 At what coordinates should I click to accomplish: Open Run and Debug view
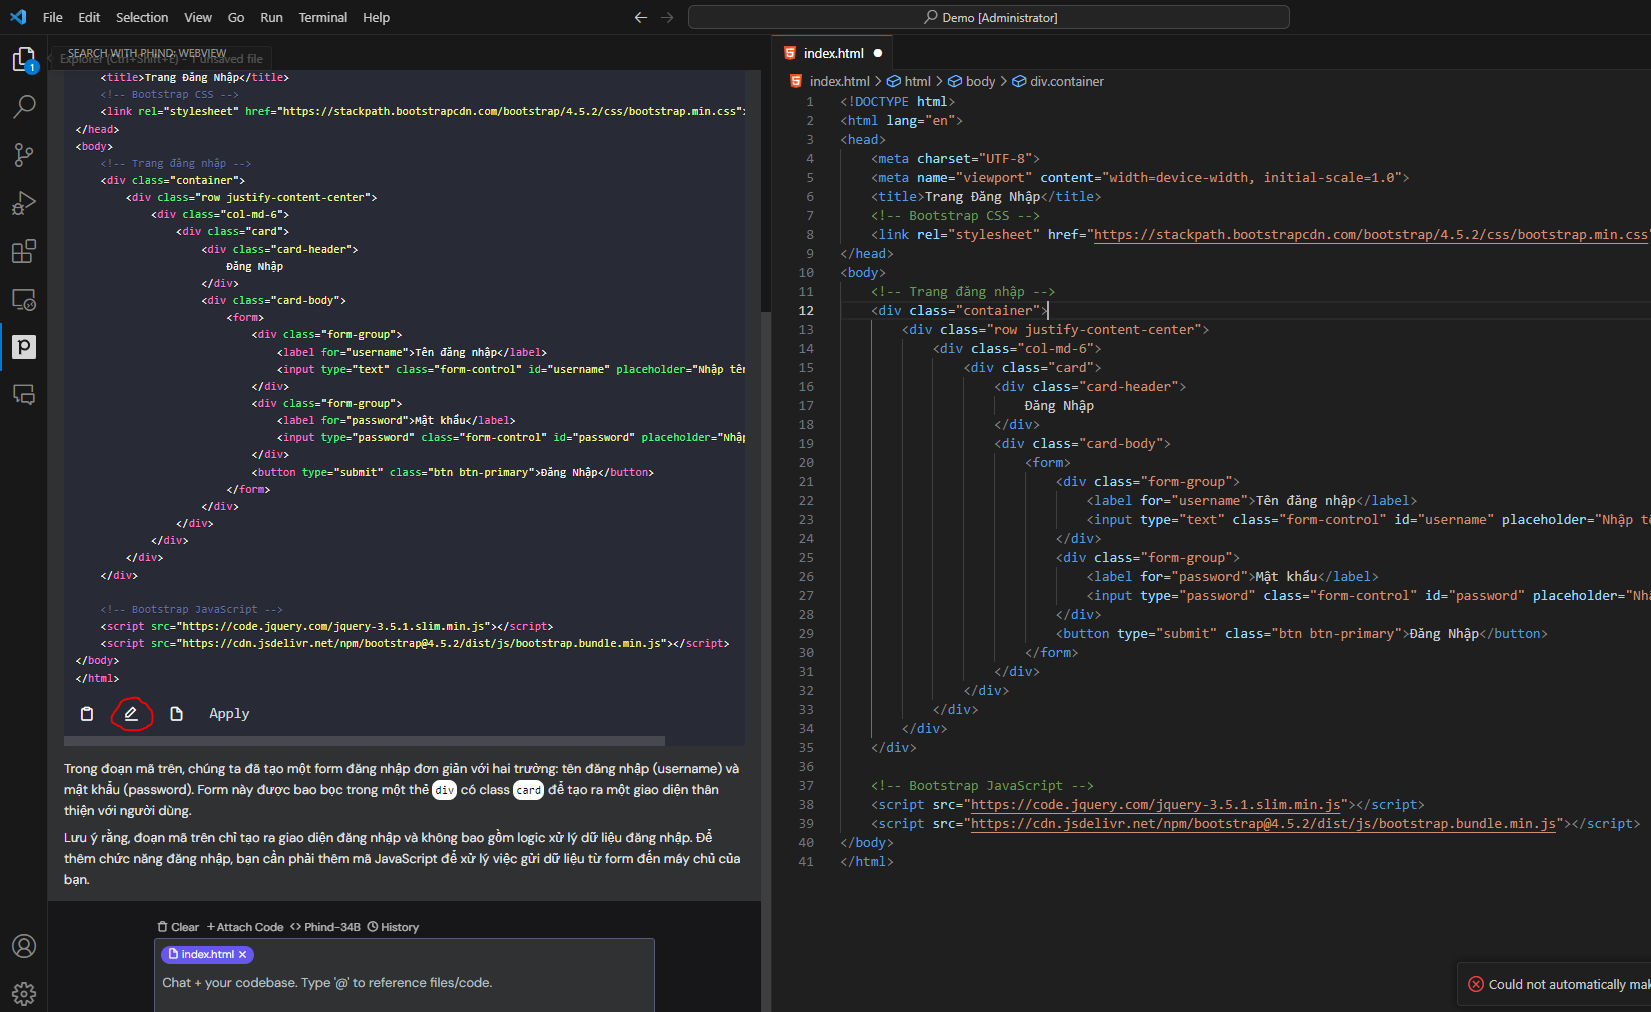(x=23, y=203)
